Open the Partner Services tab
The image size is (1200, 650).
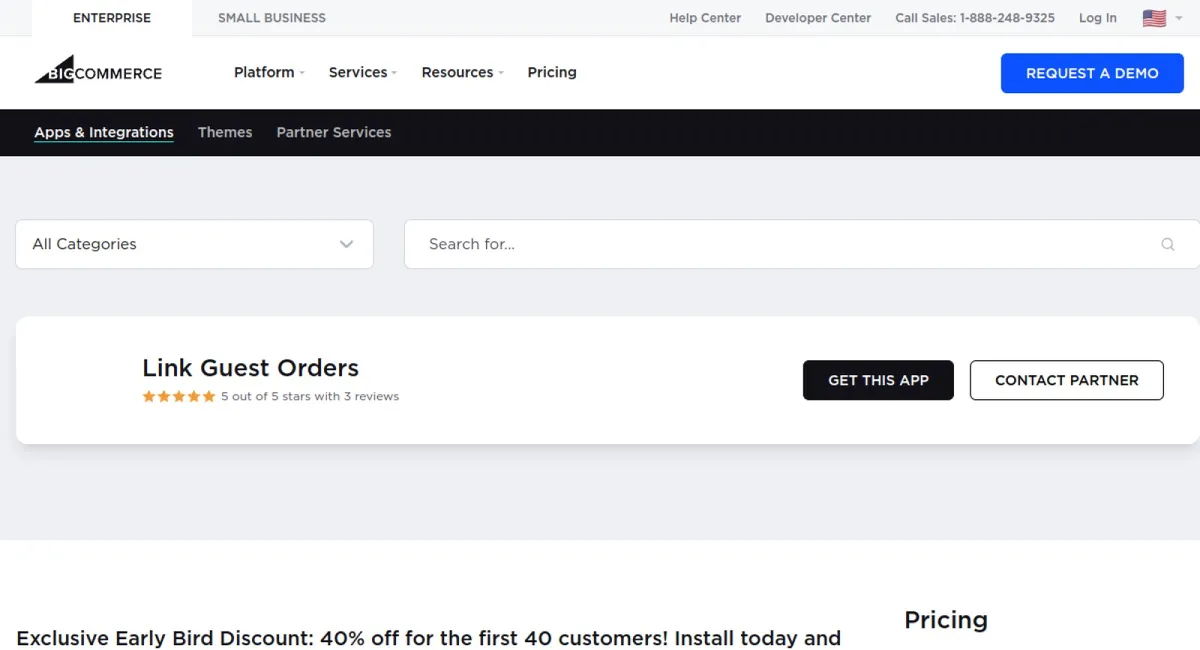pyautogui.click(x=334, y=132)
